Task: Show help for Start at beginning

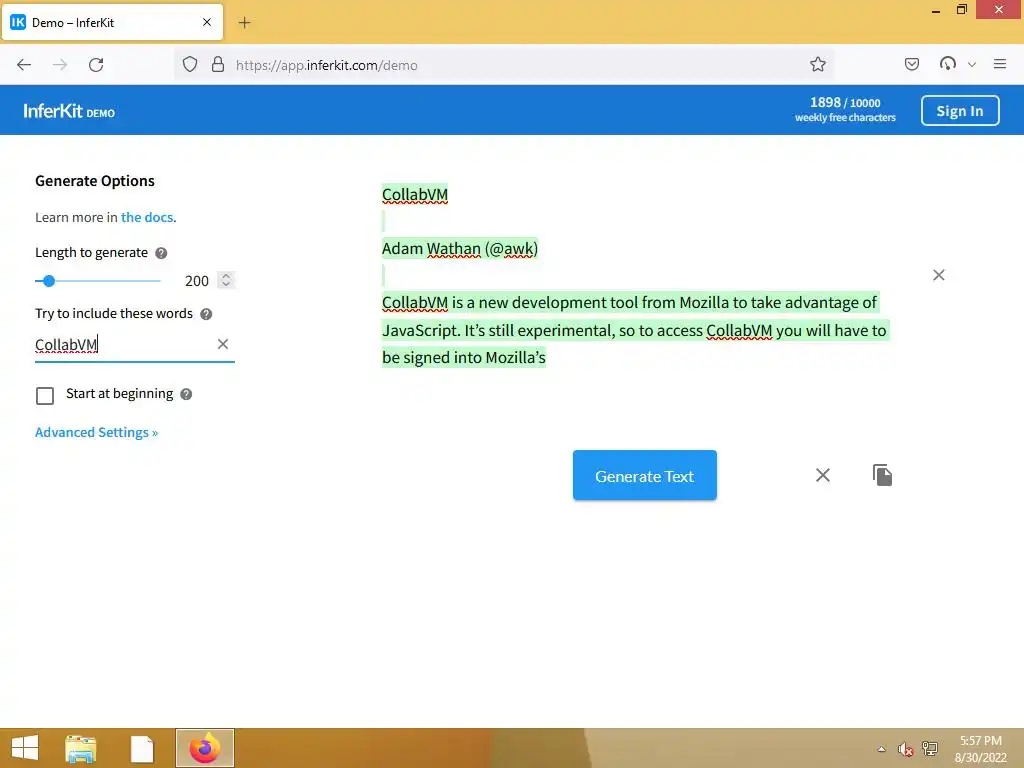Action: (186, 394)
